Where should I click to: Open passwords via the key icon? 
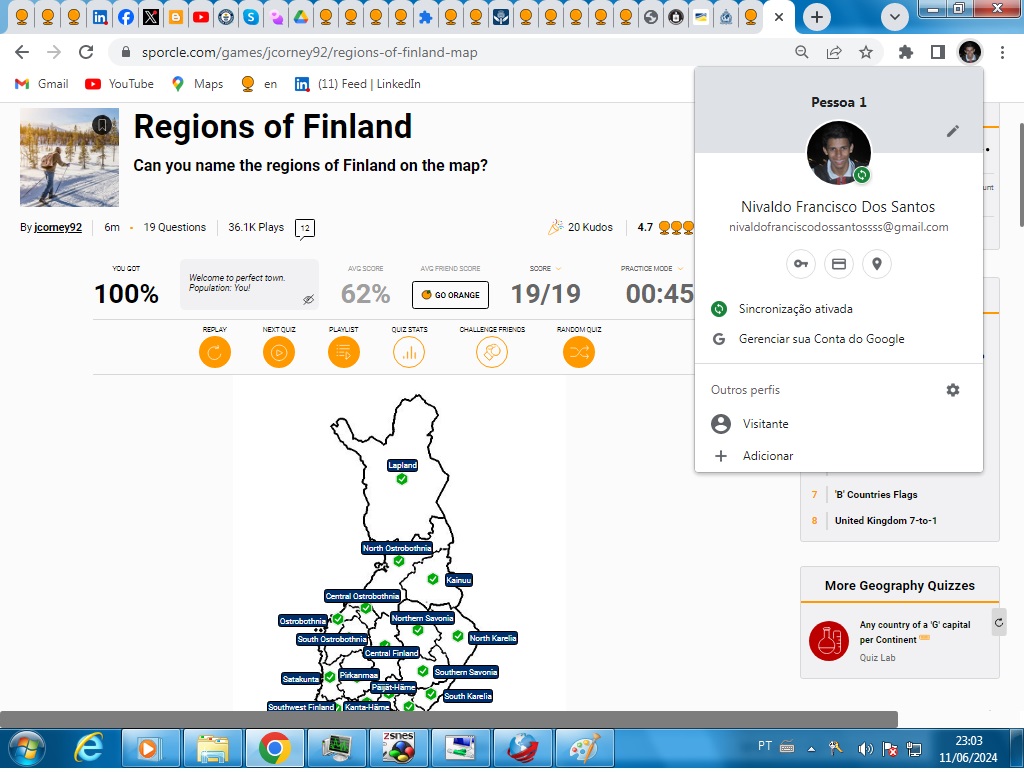[801, 263]
